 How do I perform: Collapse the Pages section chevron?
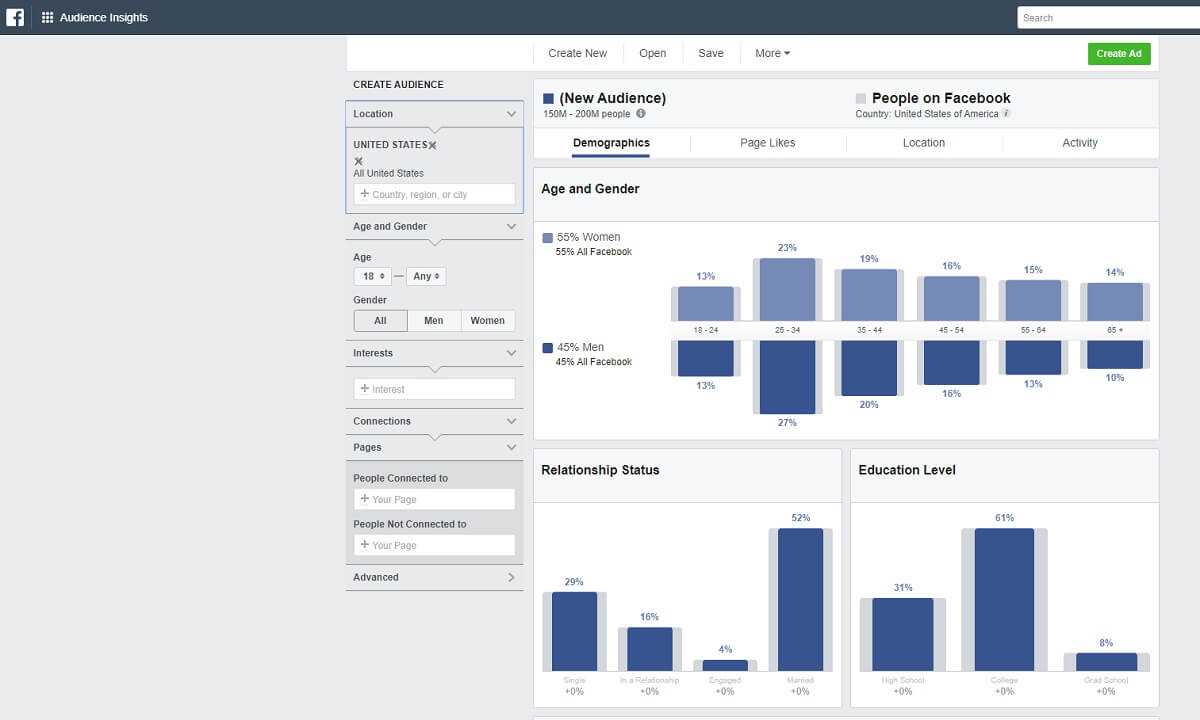click(x=511, y=447)
